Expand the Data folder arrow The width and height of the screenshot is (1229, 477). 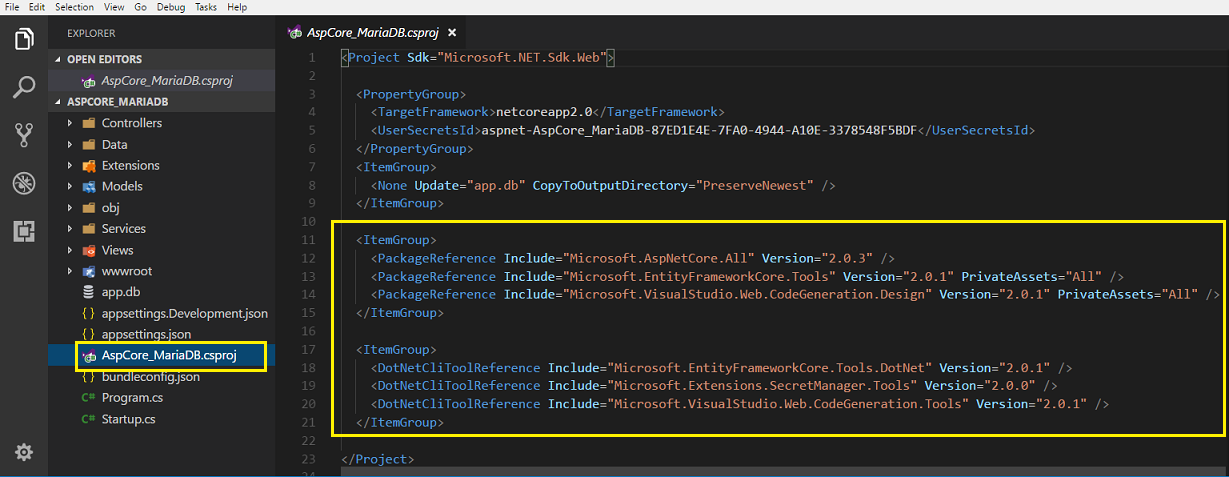tap(69, 144)
